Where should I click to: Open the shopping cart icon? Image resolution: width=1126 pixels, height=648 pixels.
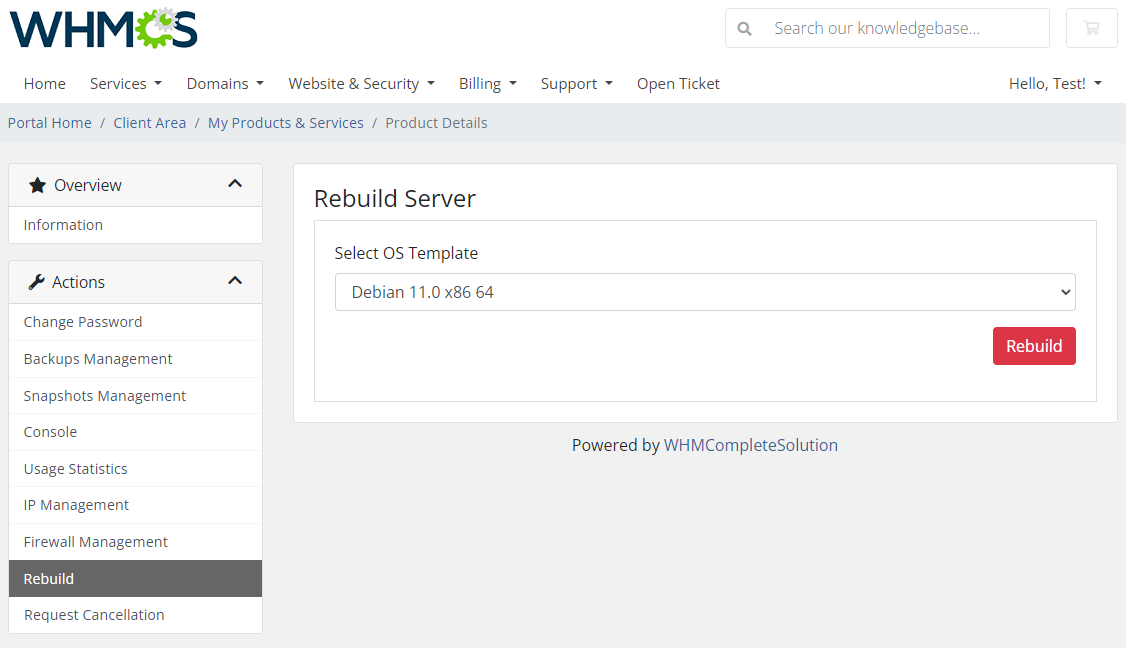[x=1091, y=28]
